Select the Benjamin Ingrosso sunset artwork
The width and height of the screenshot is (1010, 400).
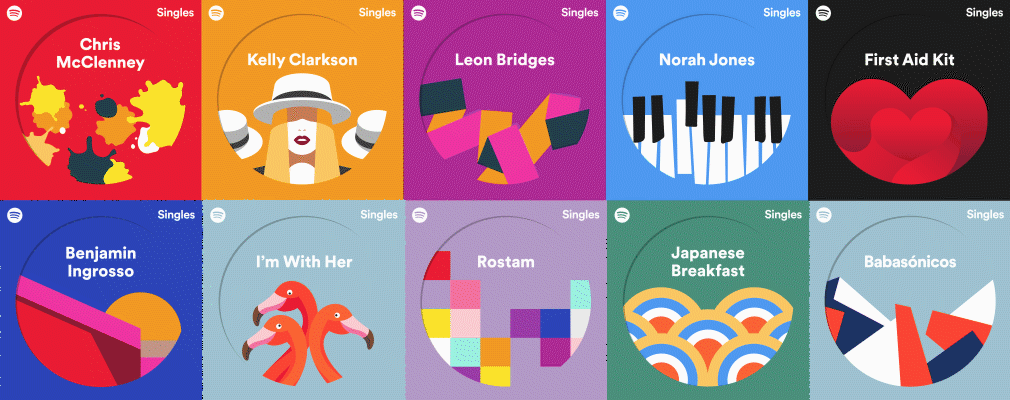pyautogui.click(x=100, y=331)
